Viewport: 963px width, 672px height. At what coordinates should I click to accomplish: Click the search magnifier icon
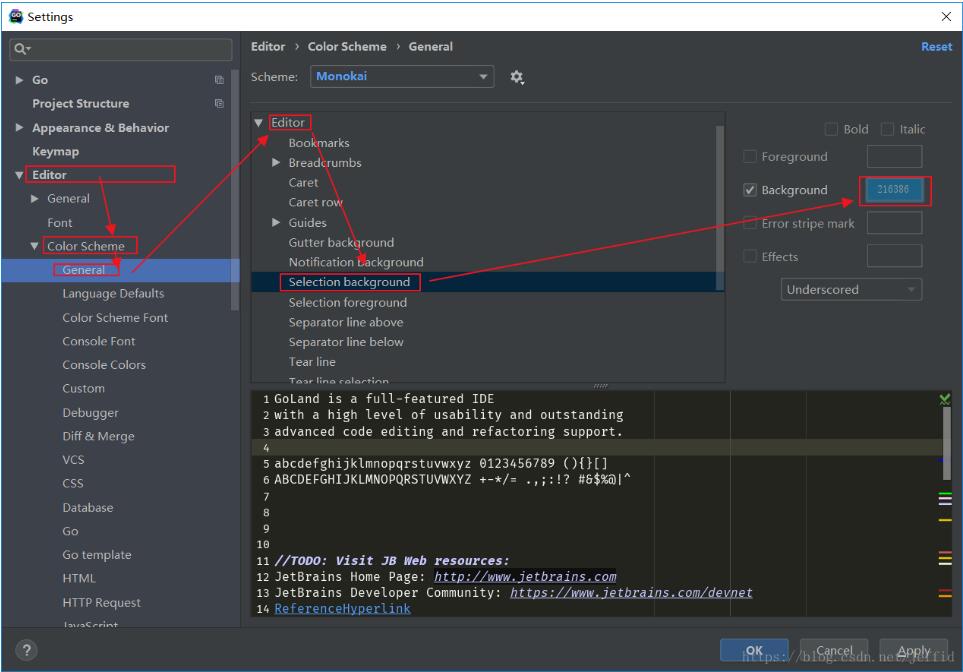21,49
